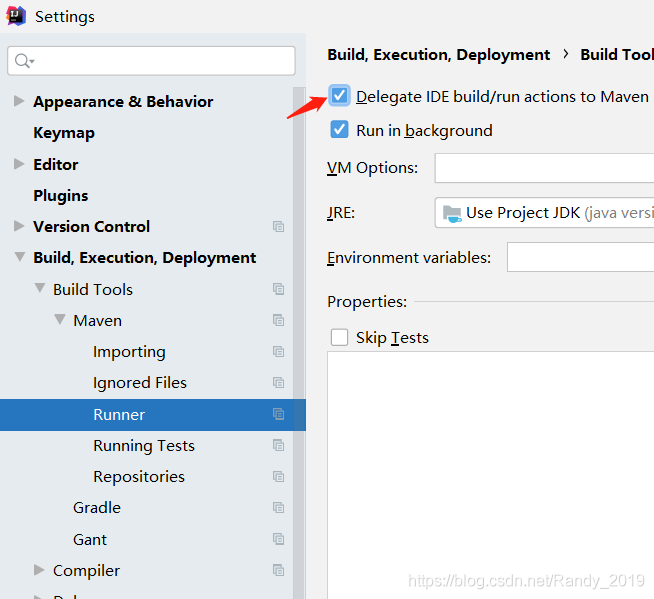The height and width of the screenshot is (599, 654).
Task: Click project-level icon beside Gradle
Action: (278, 508)
